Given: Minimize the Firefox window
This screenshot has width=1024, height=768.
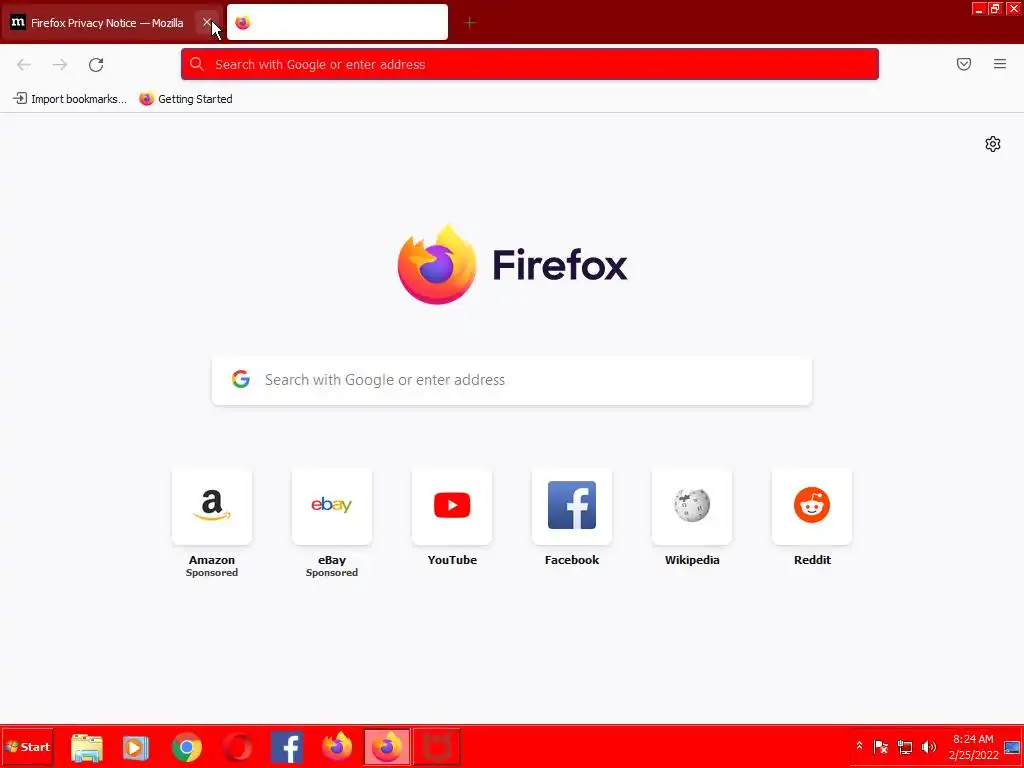Looking at the screenshot, I should 978,8.
